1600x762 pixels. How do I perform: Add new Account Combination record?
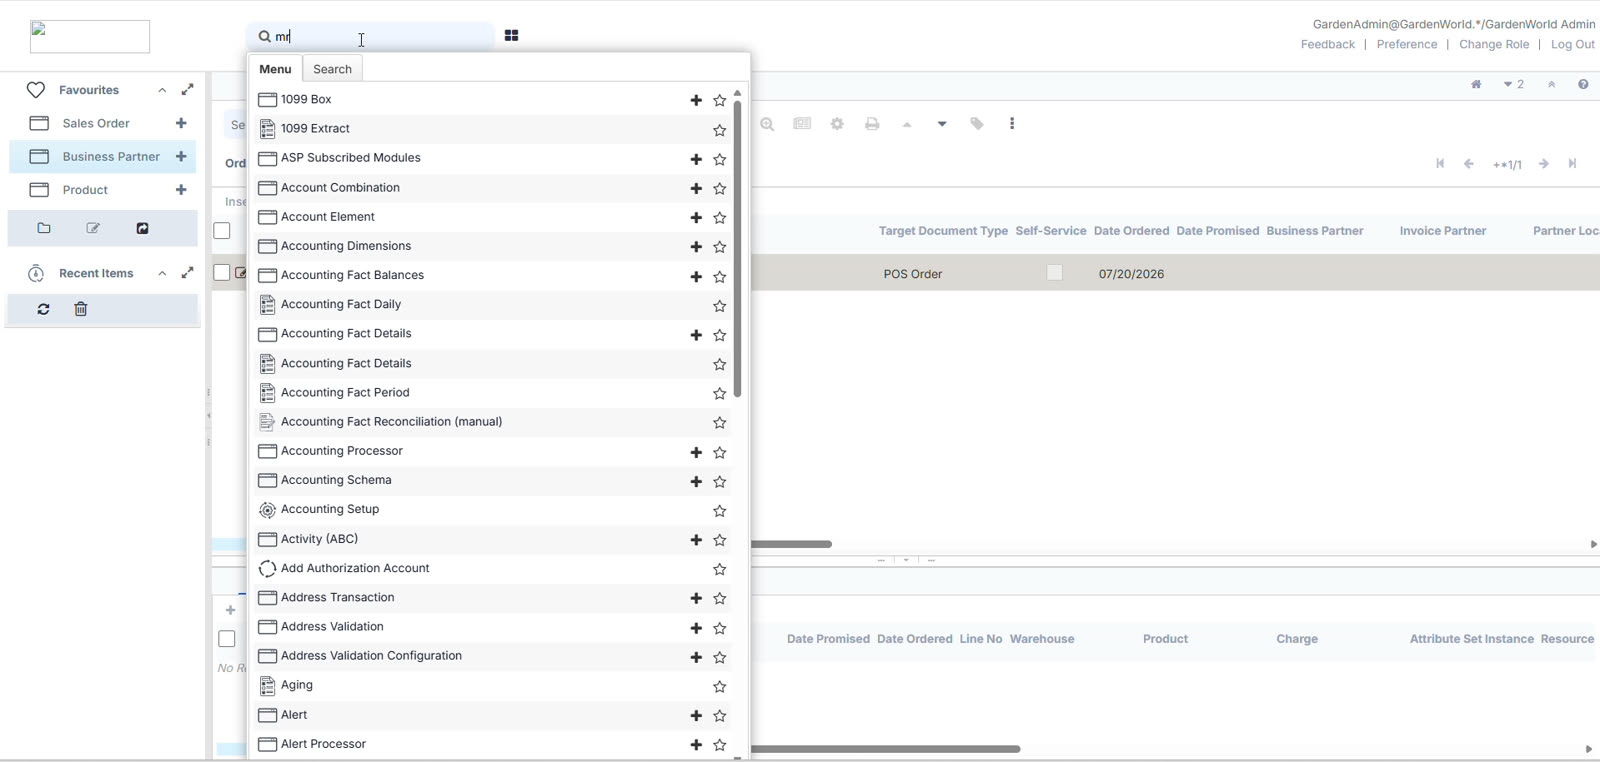click(696, 188)
